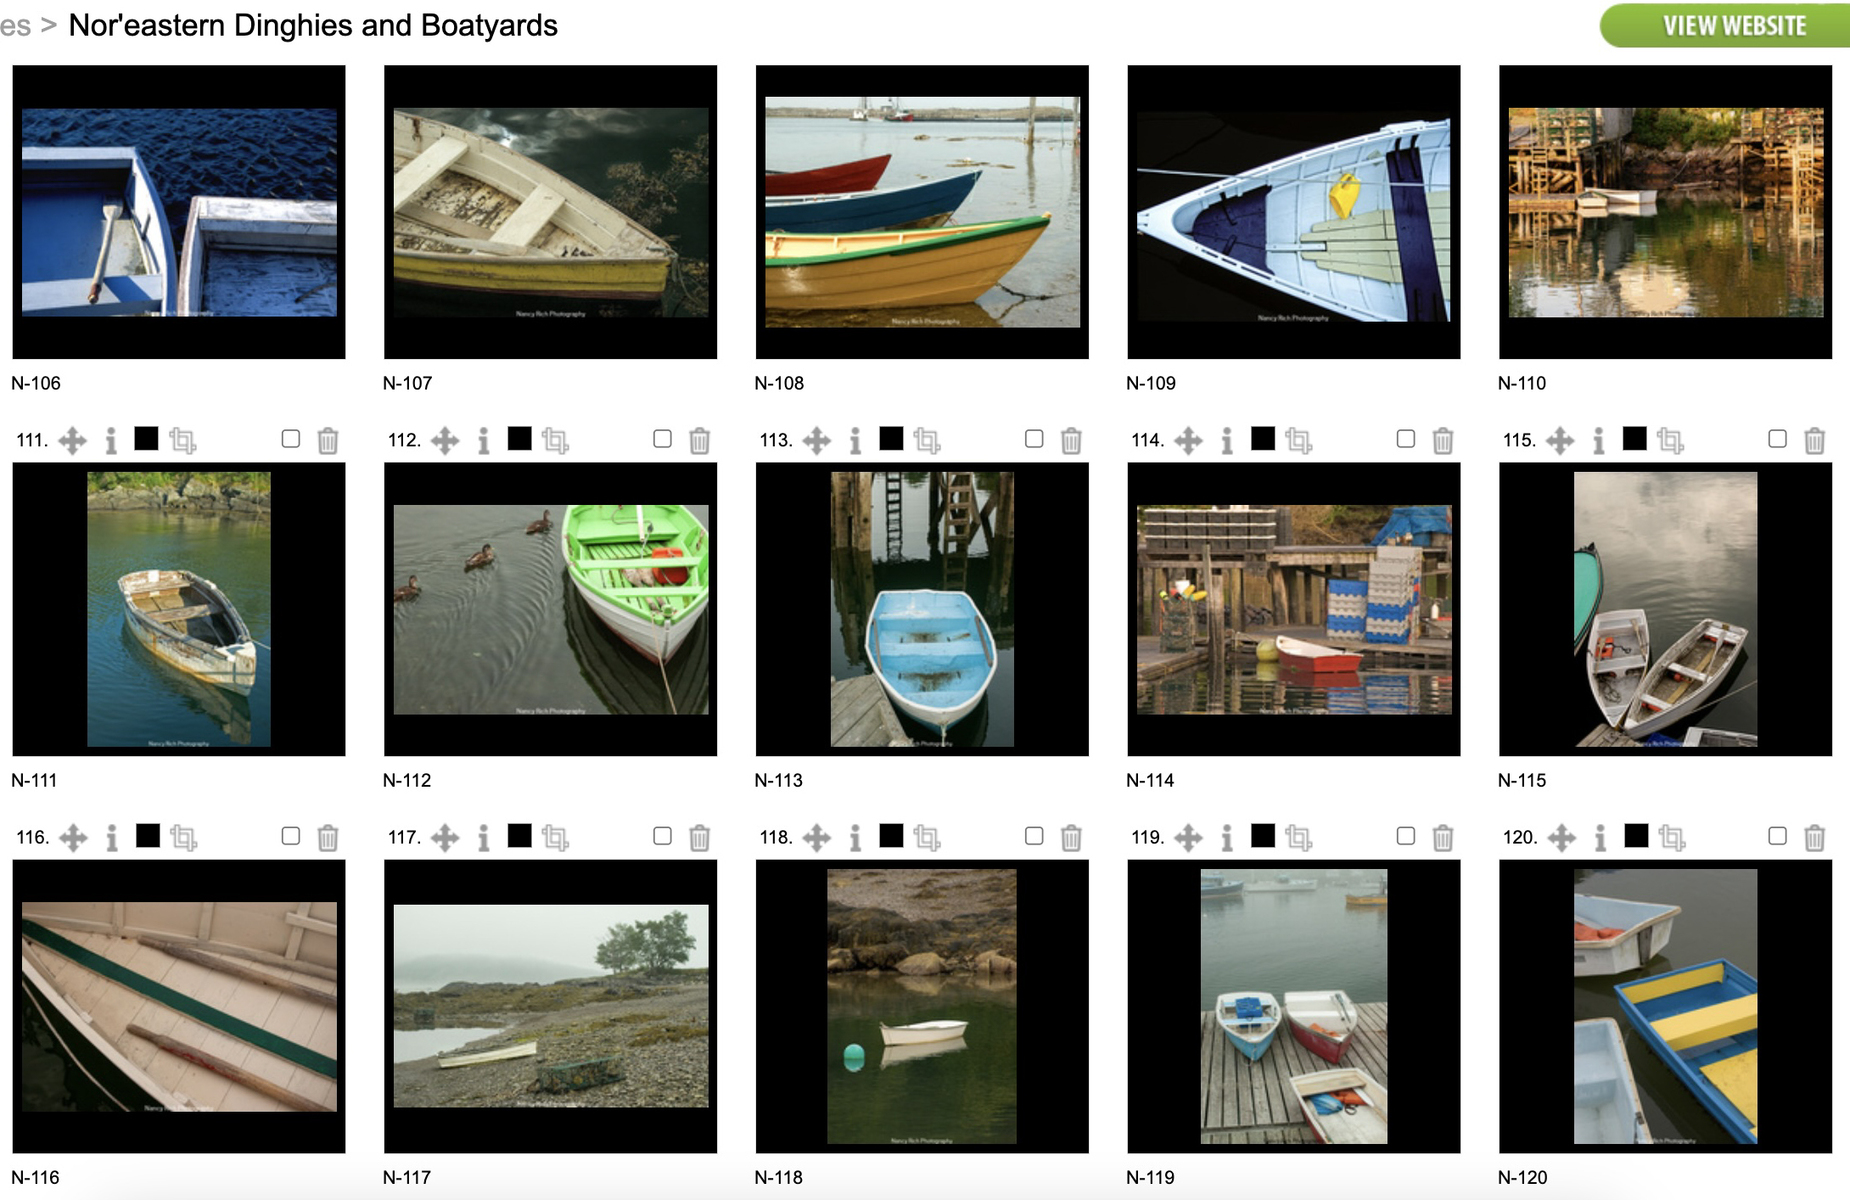
Task: Click the crop icon for image 115
Action: (1670, 440)
